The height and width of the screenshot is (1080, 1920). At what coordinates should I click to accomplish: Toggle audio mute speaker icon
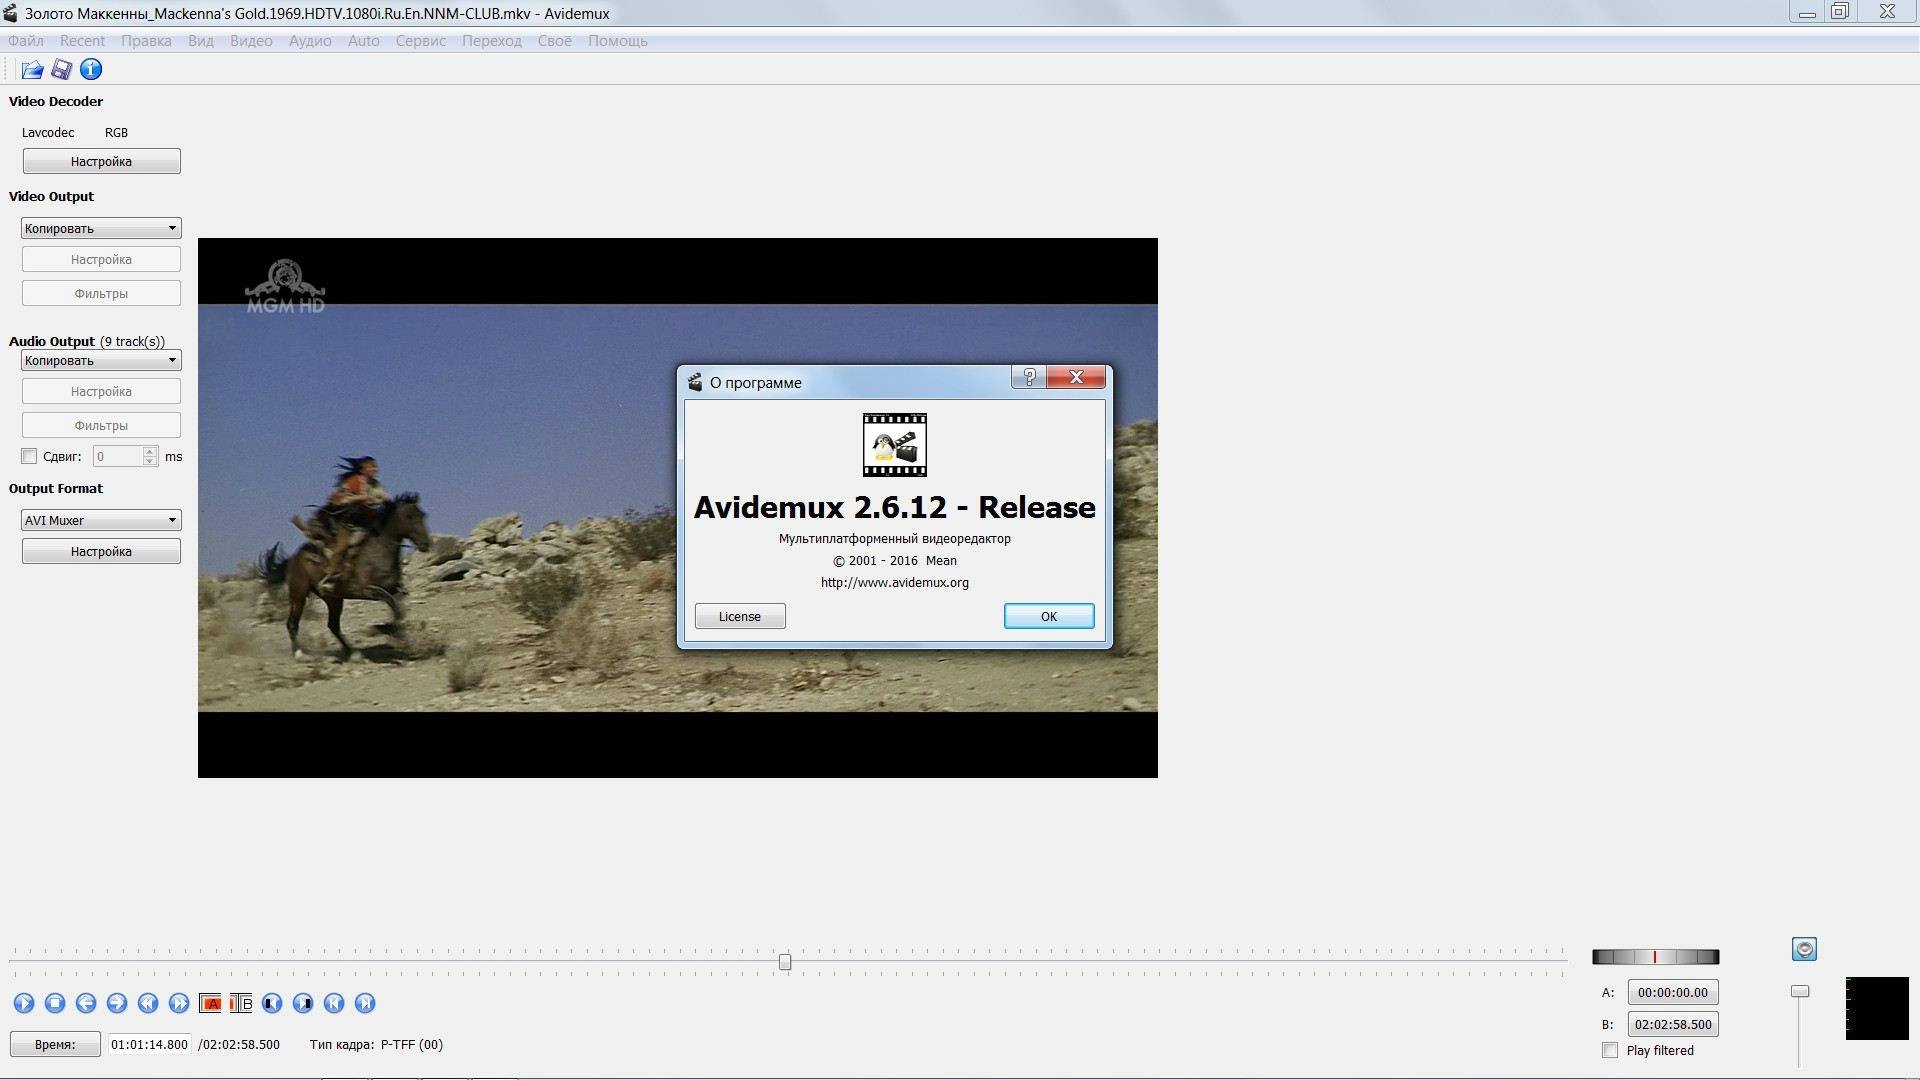pyautogui.click(x=1804, y=949)
